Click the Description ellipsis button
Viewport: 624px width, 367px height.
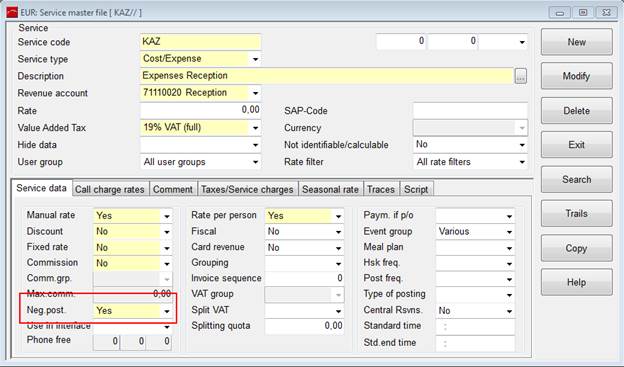[x=521, y=76]
